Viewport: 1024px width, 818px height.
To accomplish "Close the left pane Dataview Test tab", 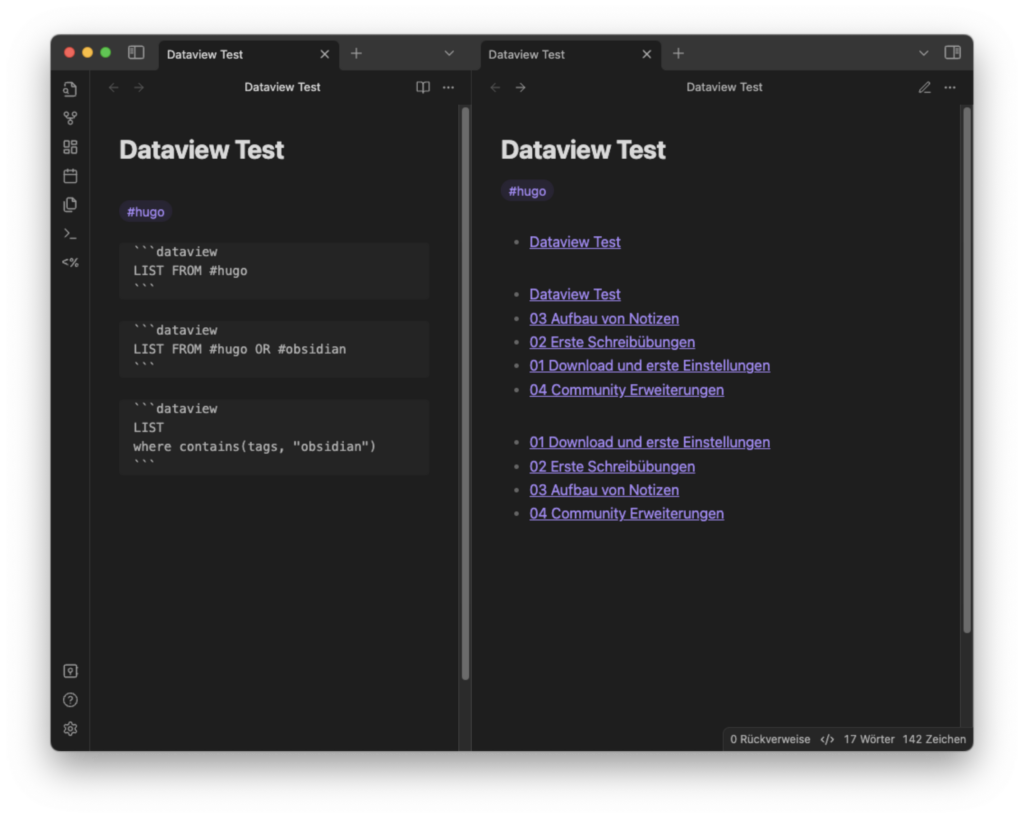I will click(325, 54).
